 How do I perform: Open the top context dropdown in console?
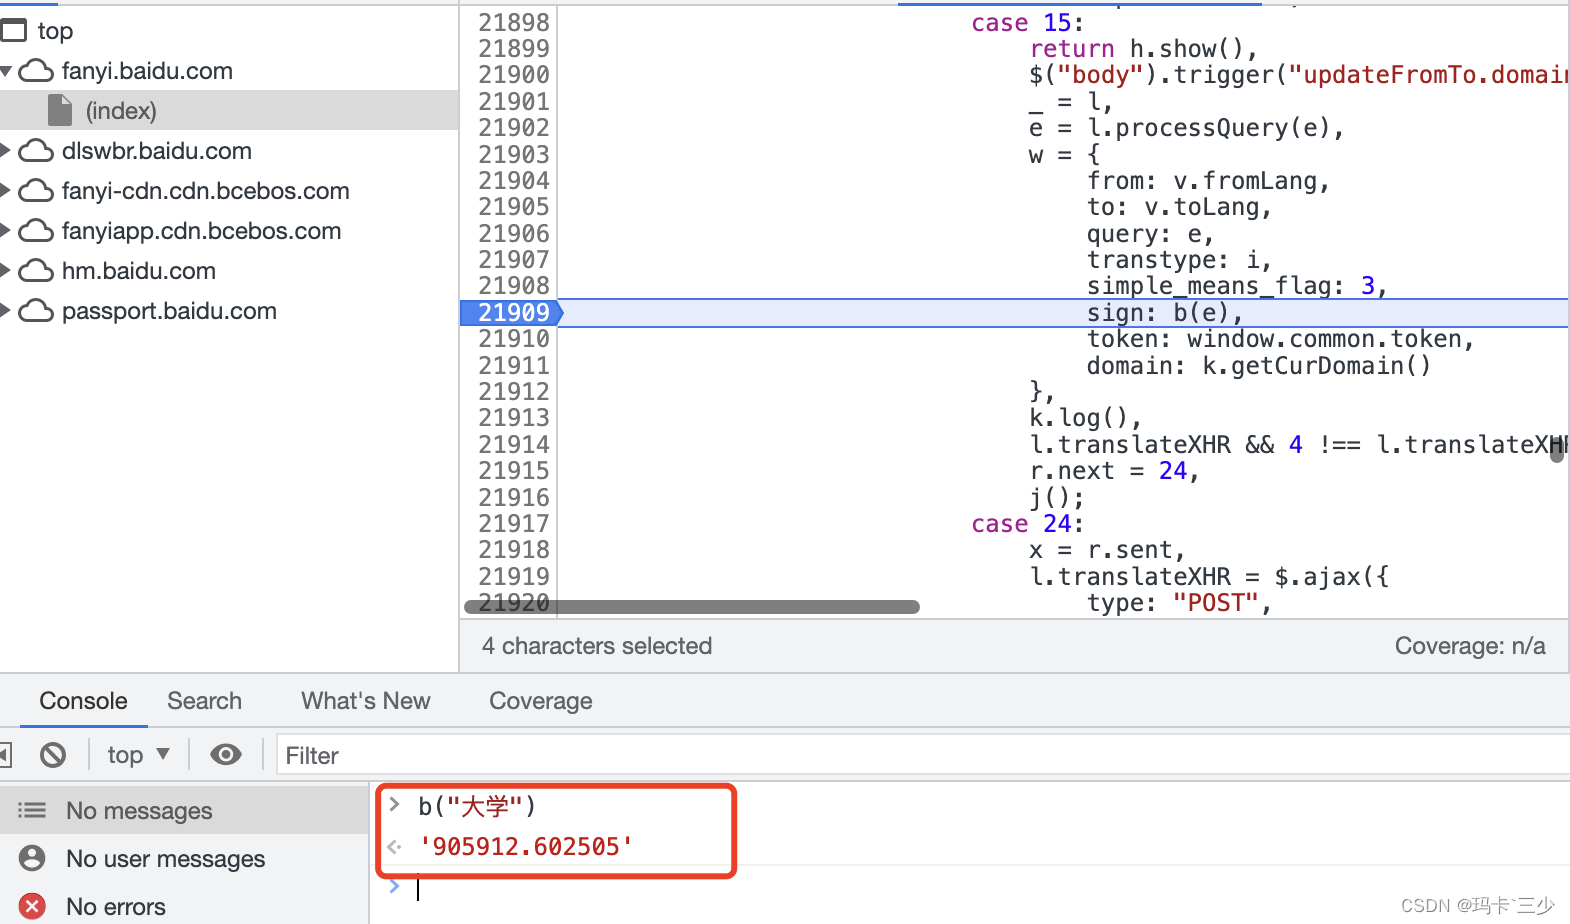(x=139, y=755)
